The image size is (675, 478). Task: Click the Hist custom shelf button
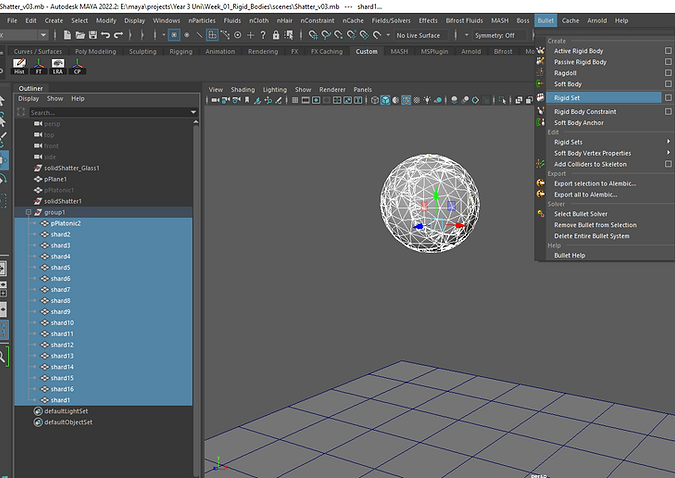(19, 66)
